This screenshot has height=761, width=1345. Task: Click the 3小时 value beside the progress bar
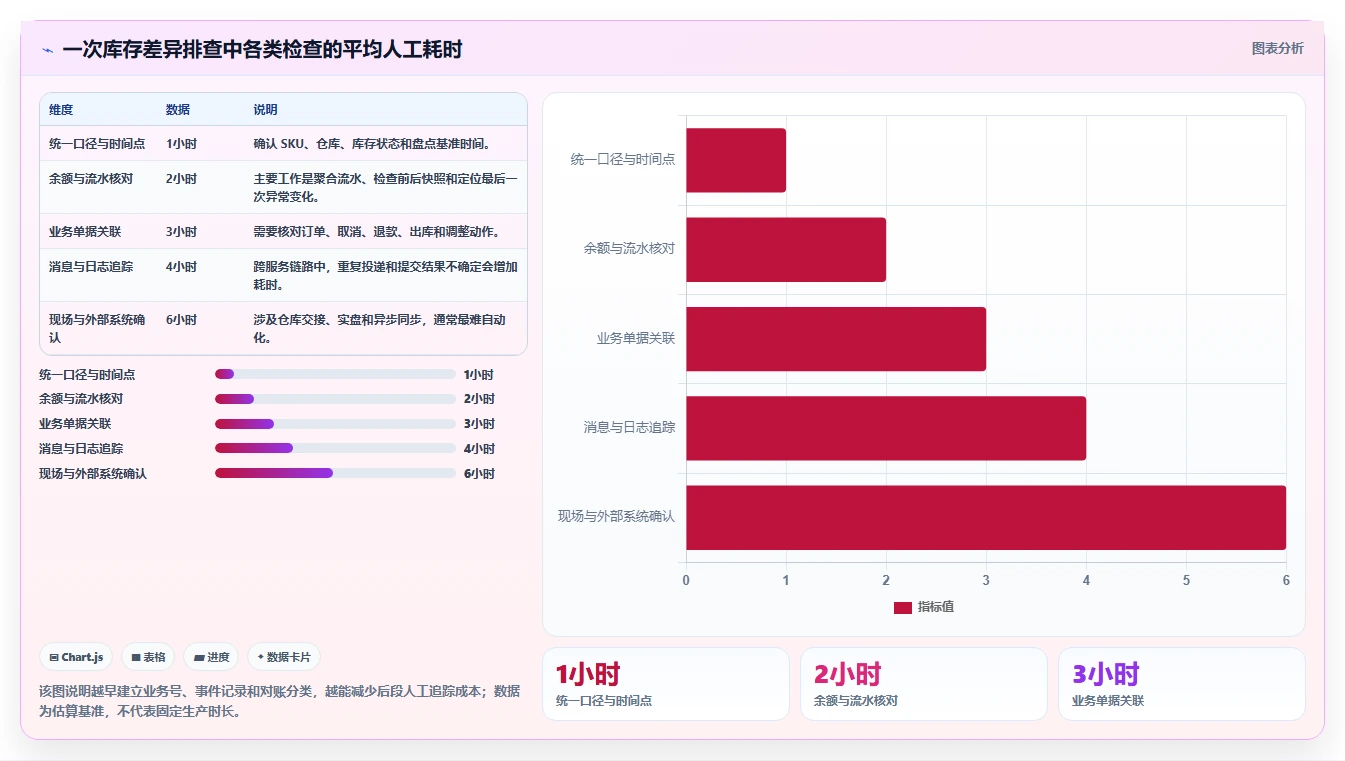pyautogui.click(x=479, y=424)
